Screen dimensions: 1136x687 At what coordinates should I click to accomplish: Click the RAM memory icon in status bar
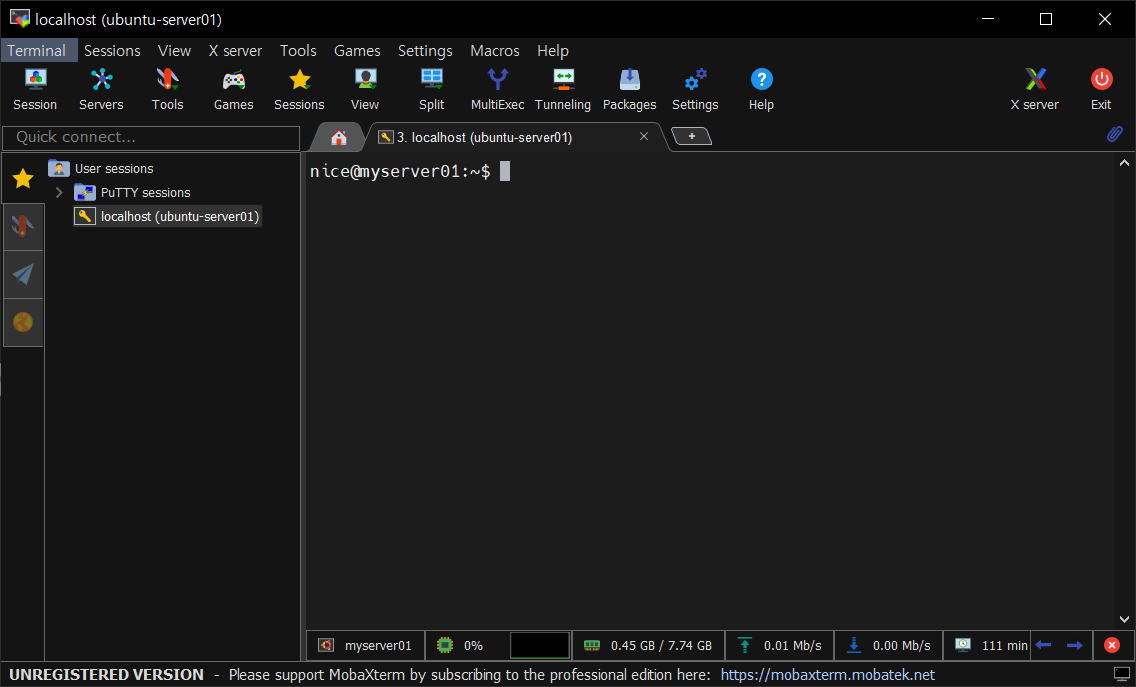[x=592, y=645]
